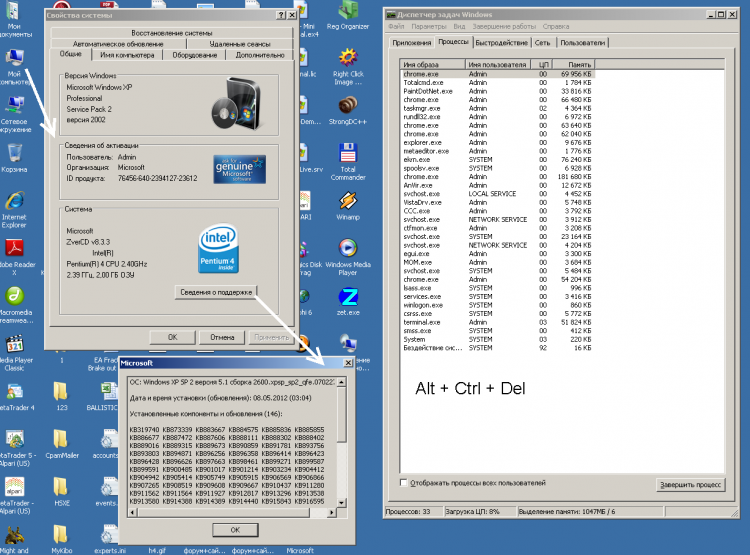Sort processes by Память column header
The height and width of the screenshot is (555, 750).
click(574, 64)
